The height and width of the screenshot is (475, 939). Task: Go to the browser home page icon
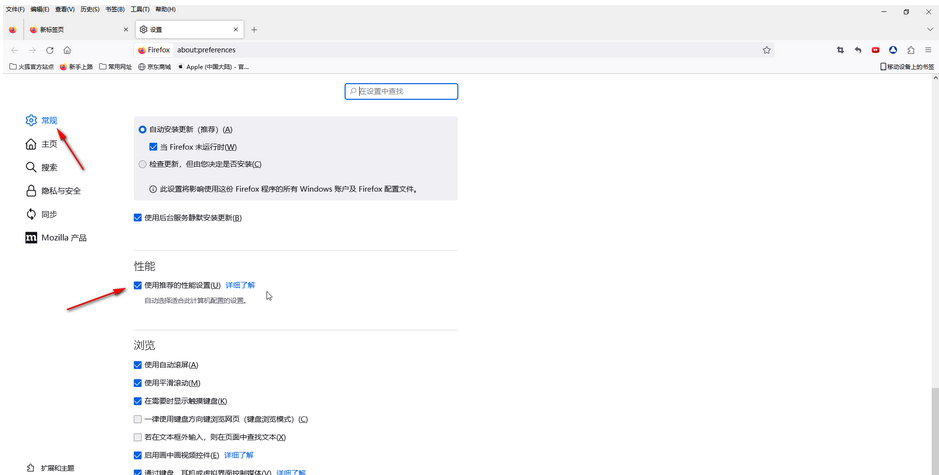tap(67, 50)
